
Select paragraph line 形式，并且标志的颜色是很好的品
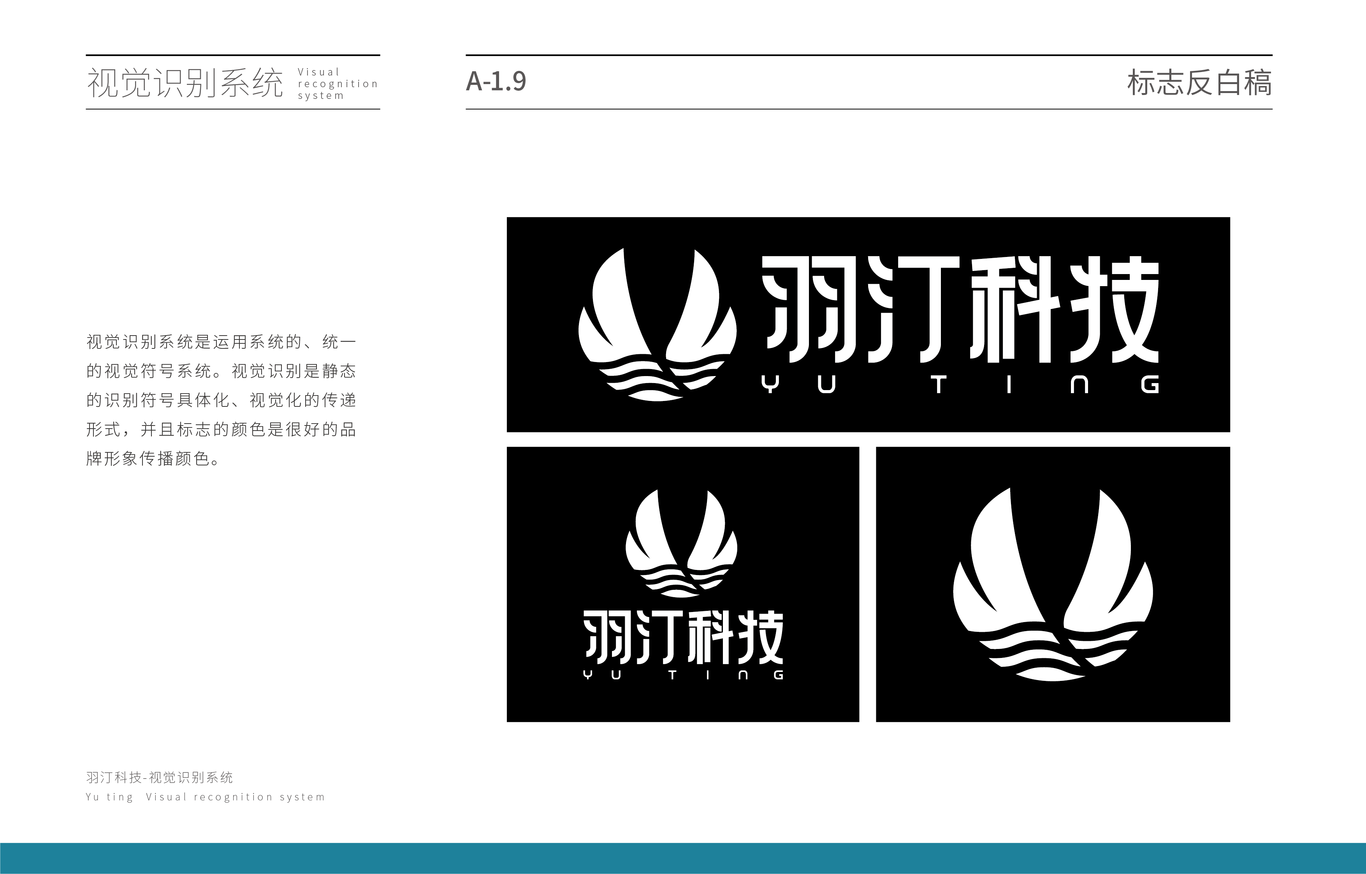click(221, 431)
